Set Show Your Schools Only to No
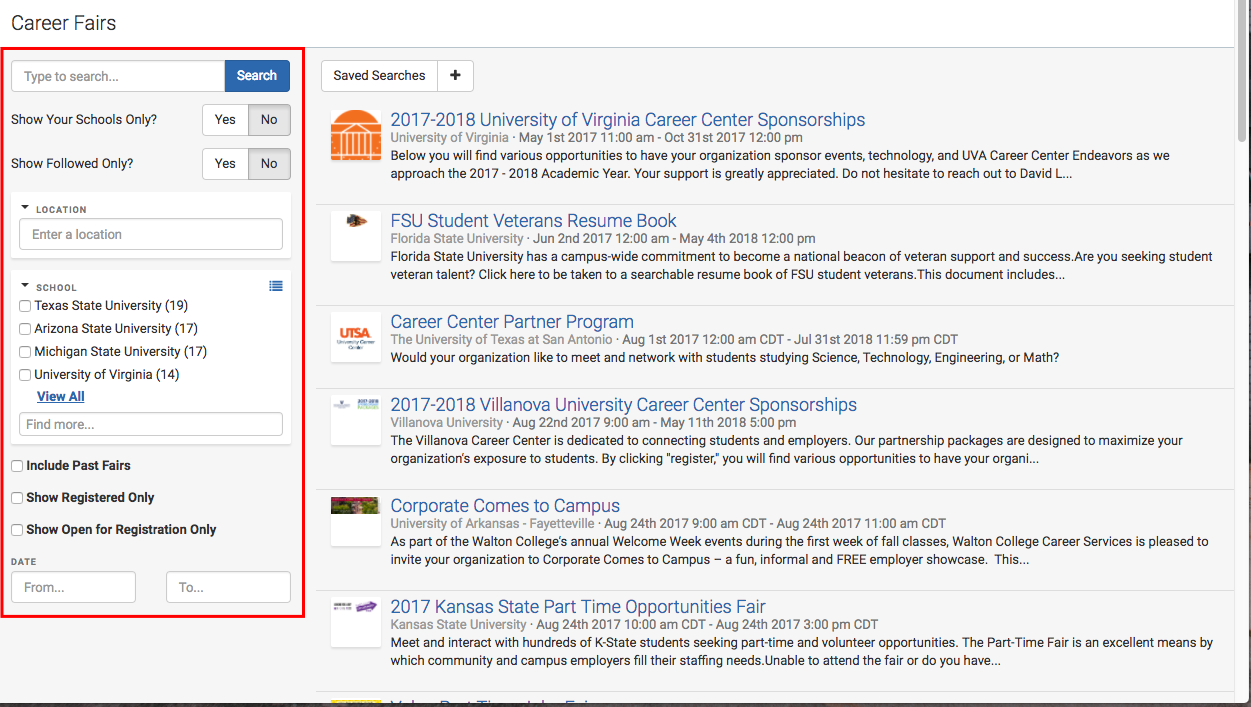Image resolution: width=1251 pixels, height=707 pixels. pos(269,120)
